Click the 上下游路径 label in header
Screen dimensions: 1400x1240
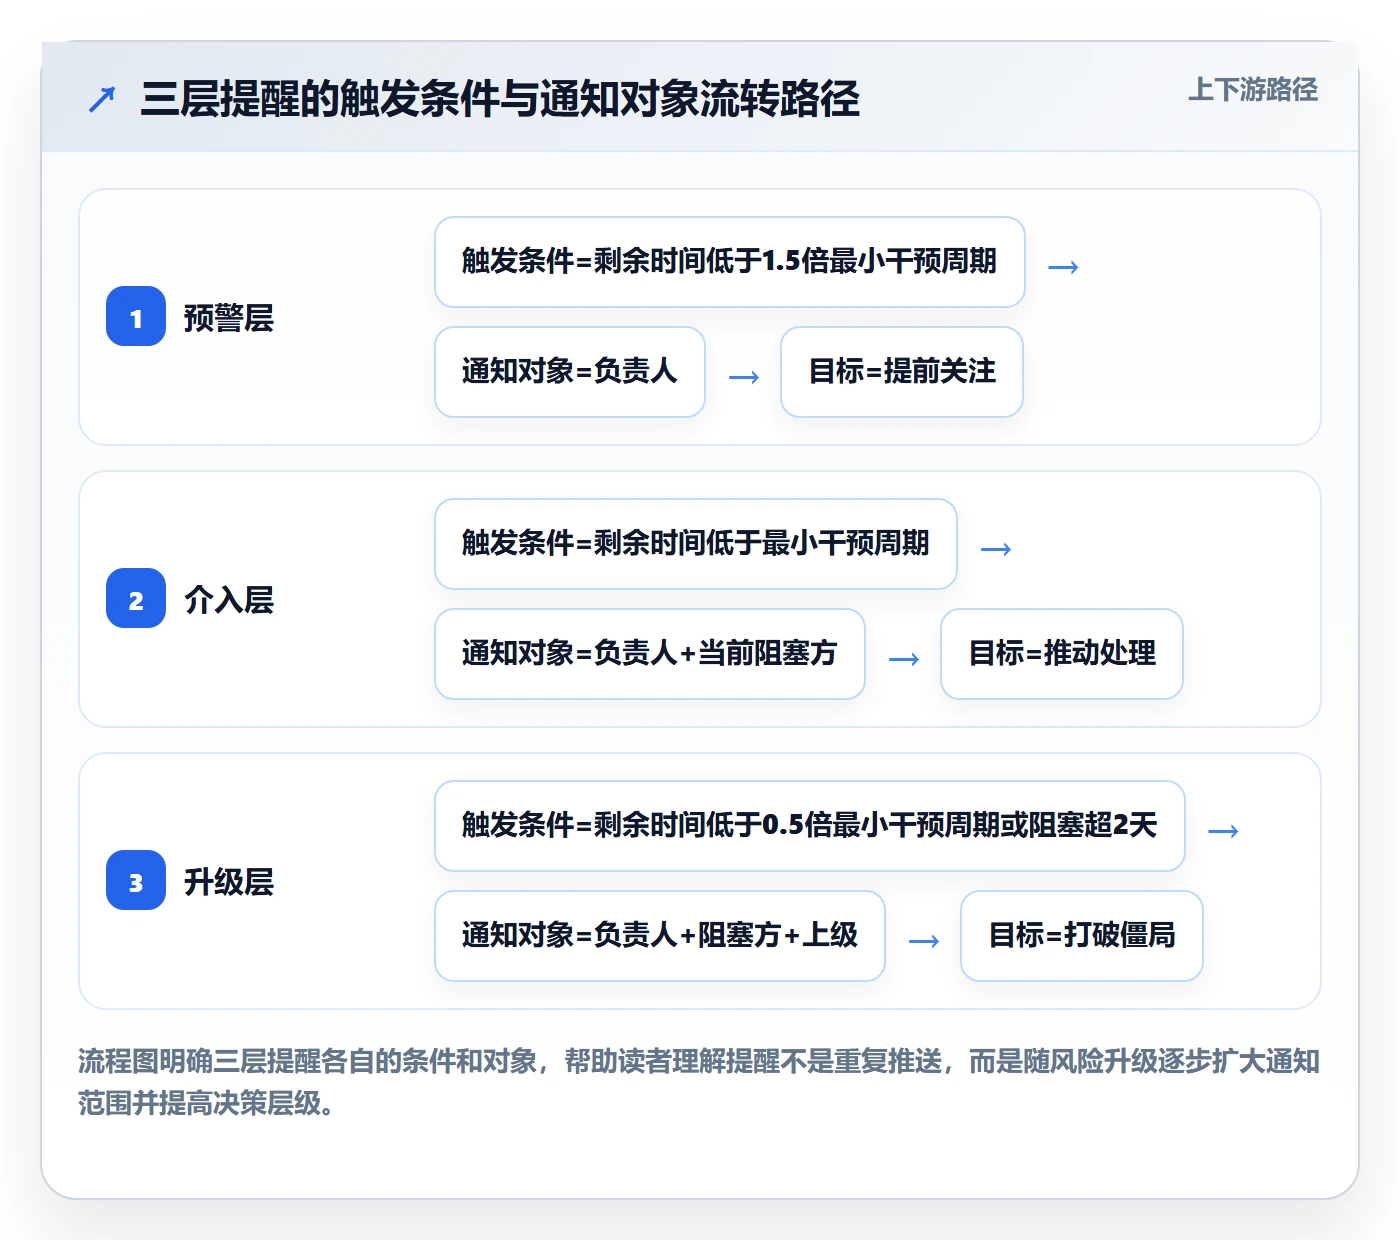[1253, 90]
